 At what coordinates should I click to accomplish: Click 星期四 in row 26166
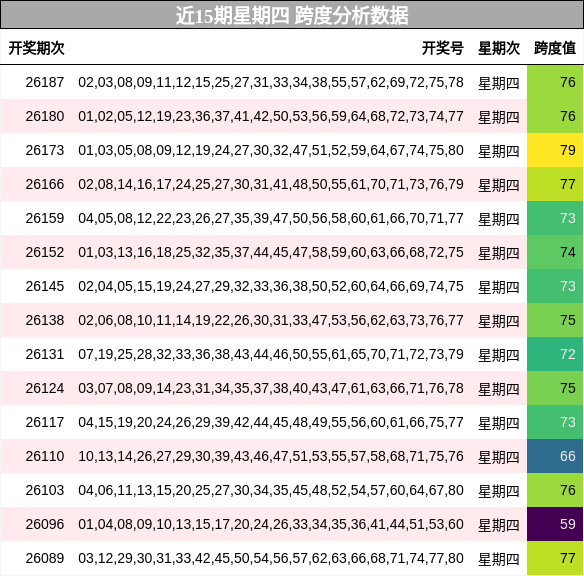coord(499,185)
